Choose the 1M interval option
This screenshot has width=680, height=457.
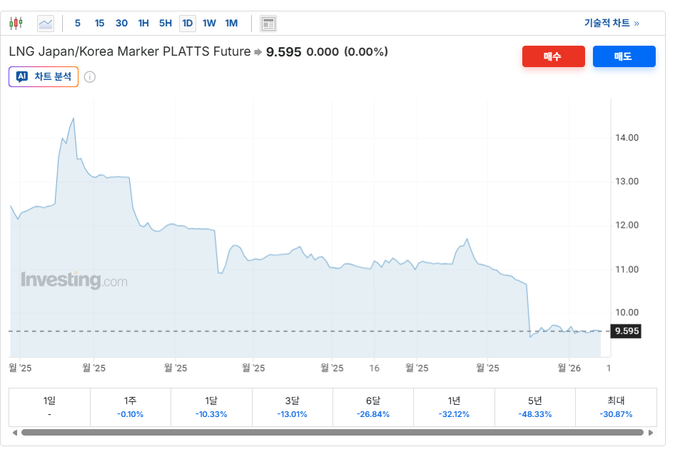coord(232,23)
